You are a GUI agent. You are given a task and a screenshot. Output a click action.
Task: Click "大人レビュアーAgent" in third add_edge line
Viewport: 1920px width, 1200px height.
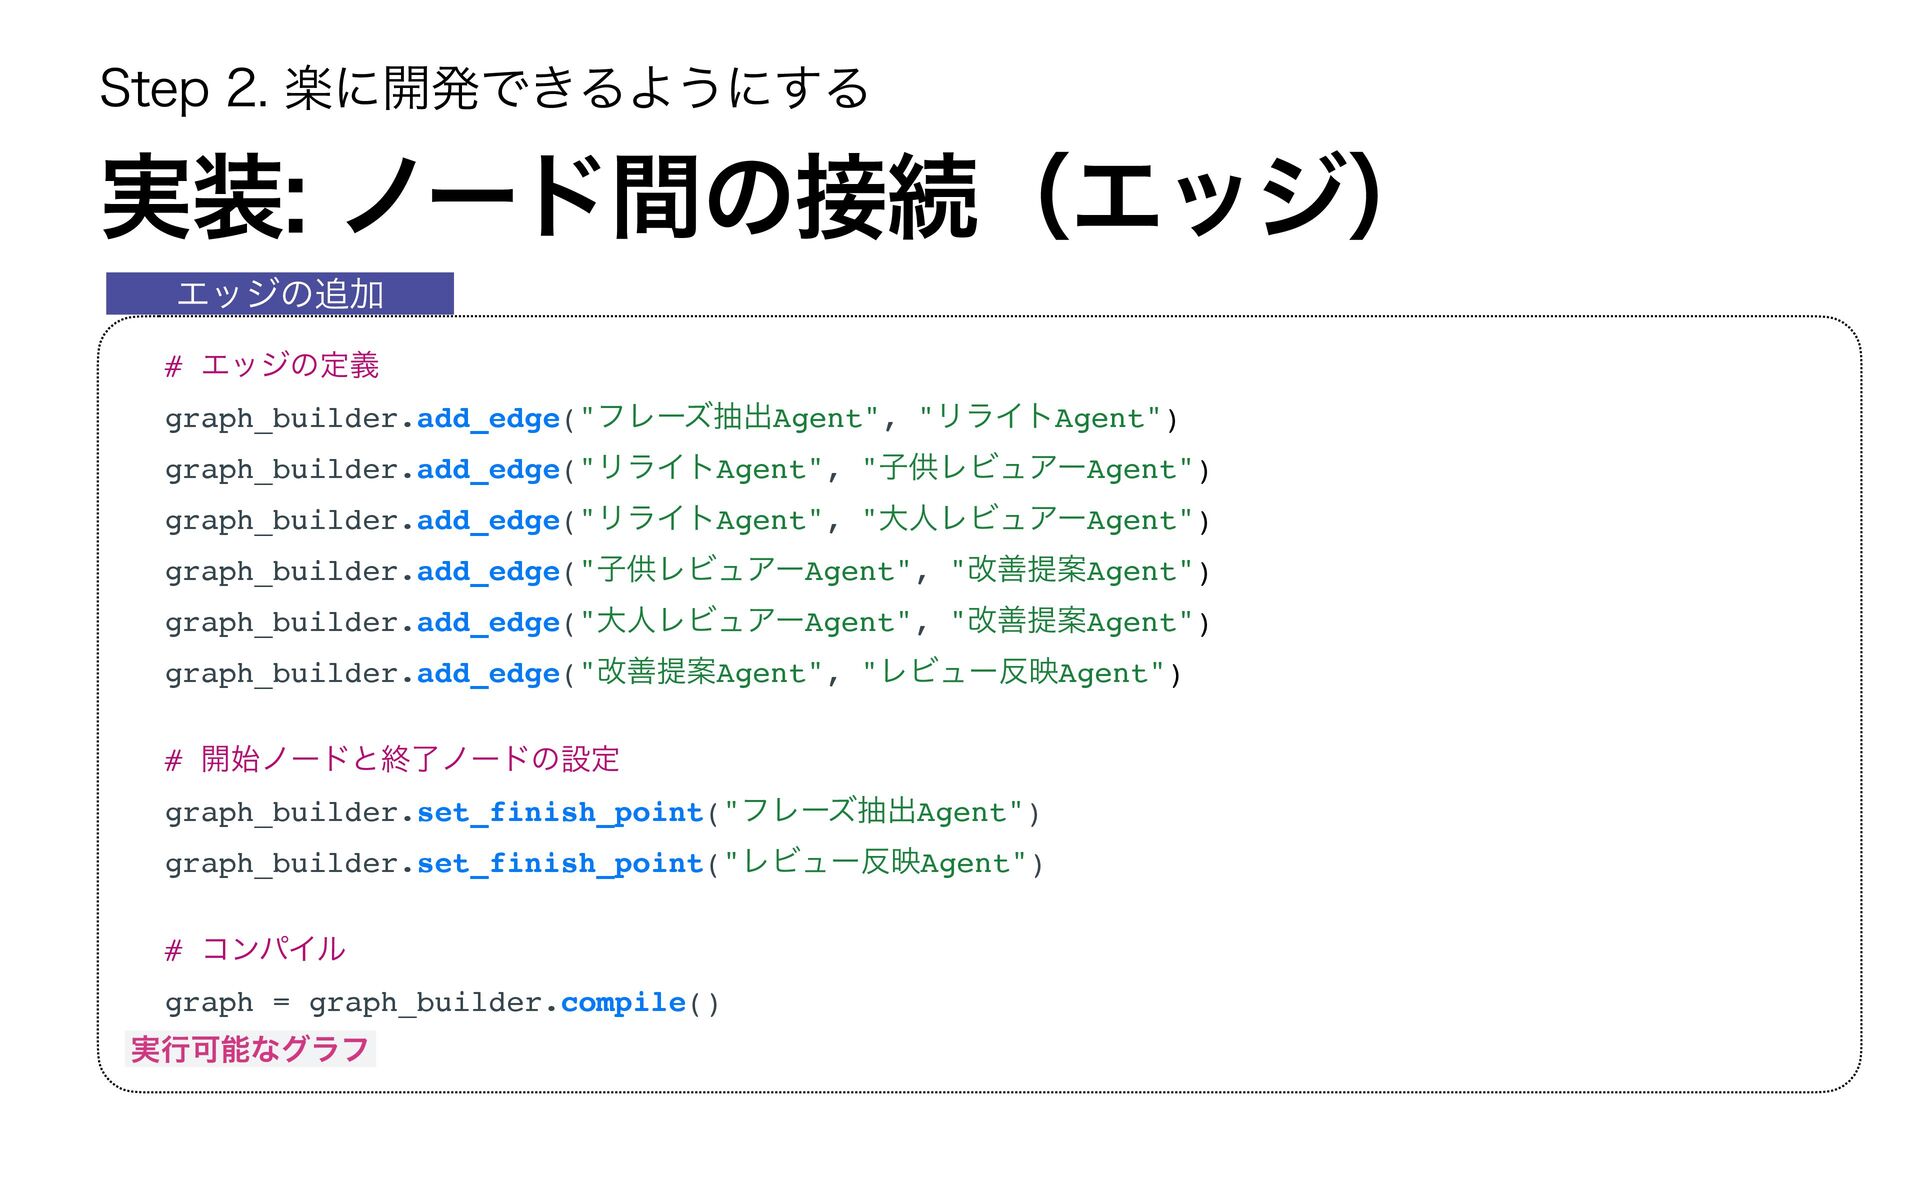coord(1028,520)
